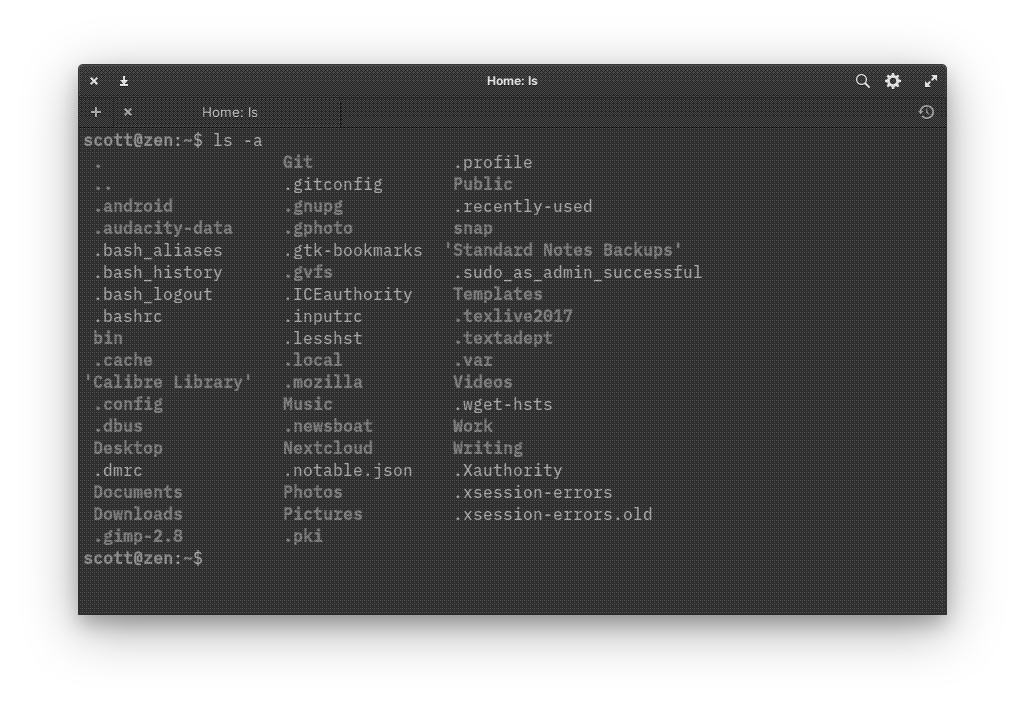Click the '.recently-used' entry

pos(523,206)
